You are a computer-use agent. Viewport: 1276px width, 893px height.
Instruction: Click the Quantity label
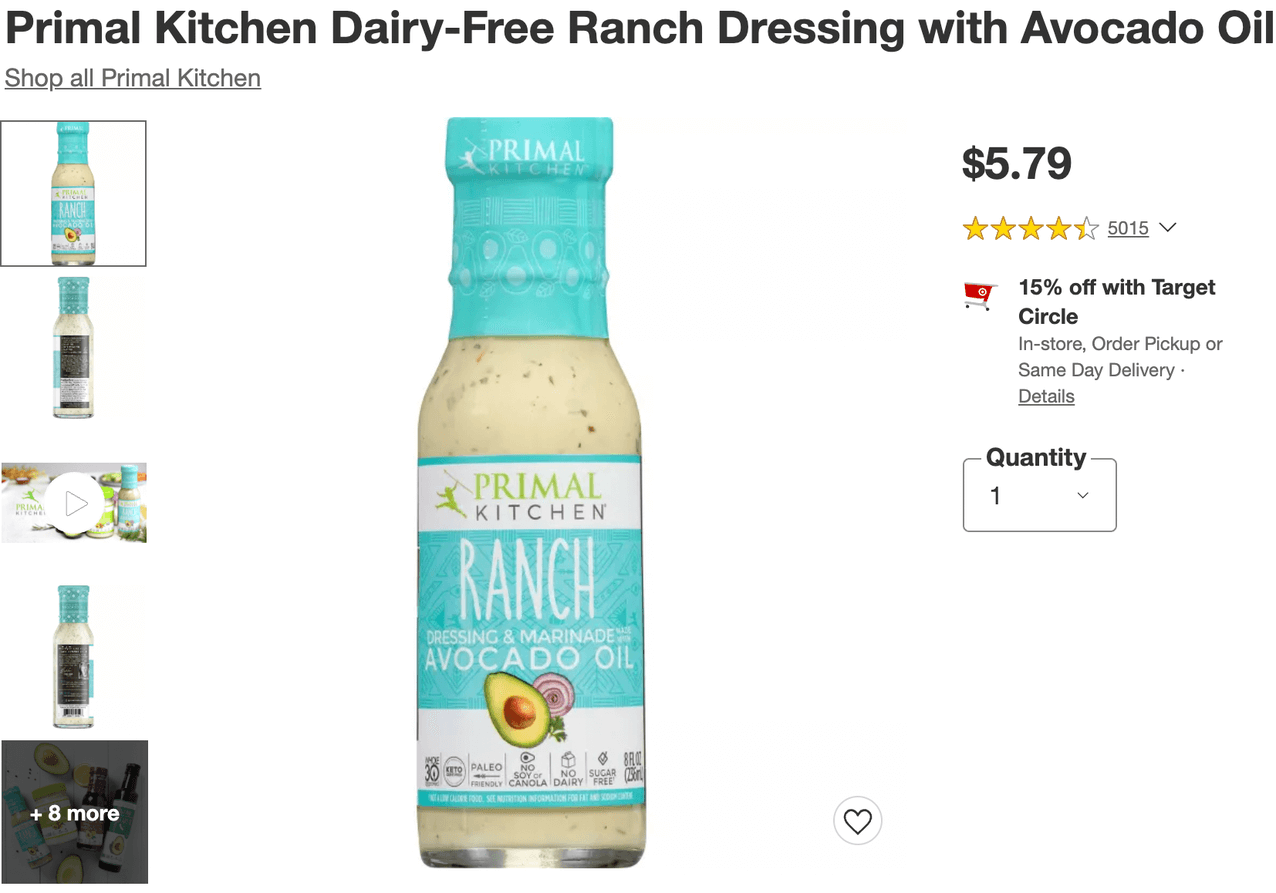point(1035,458)
